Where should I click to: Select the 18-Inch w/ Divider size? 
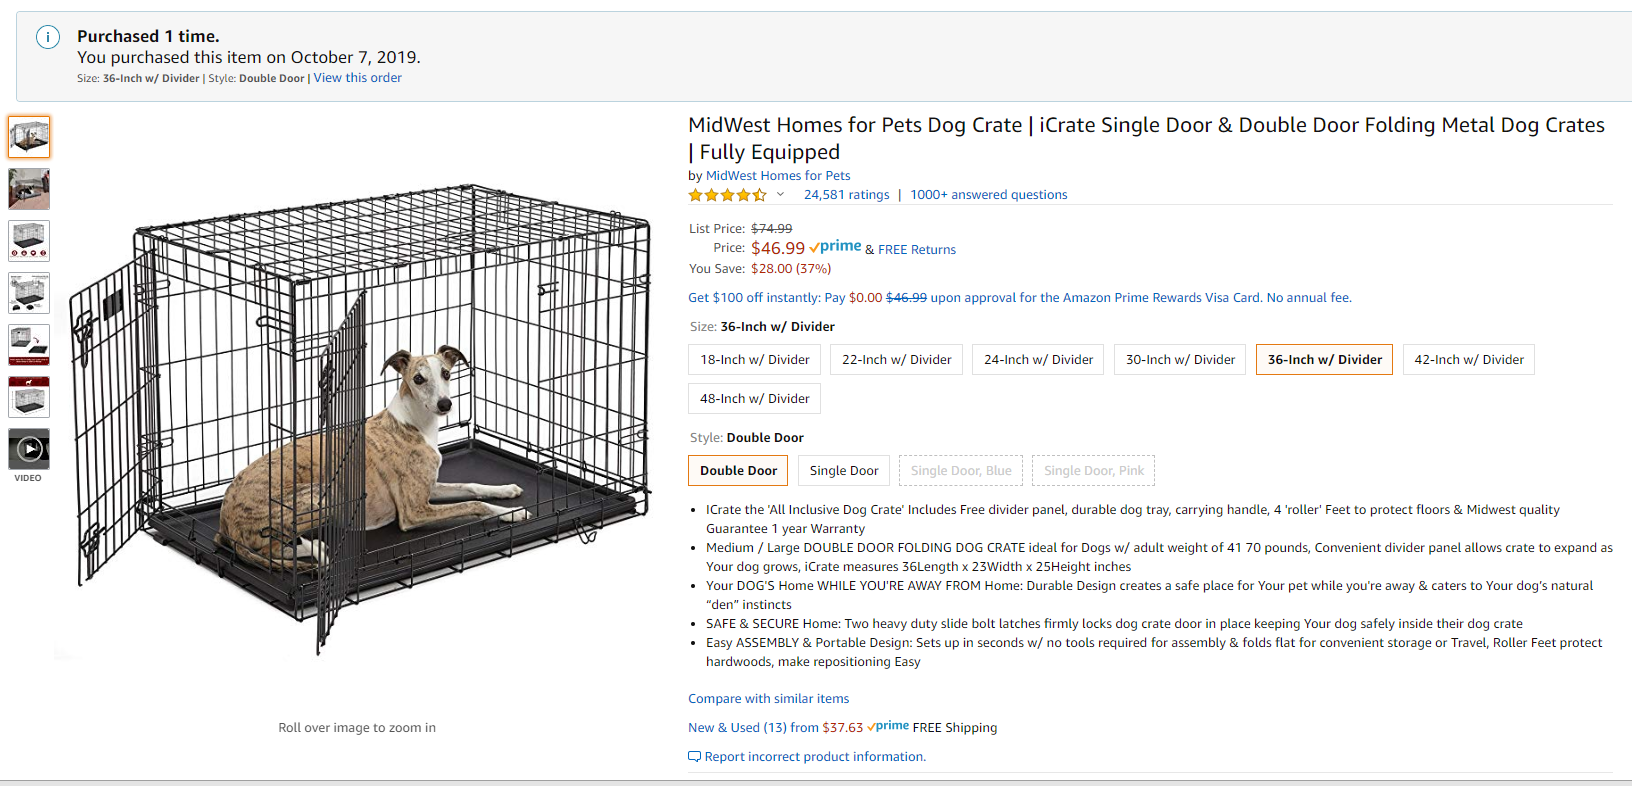[754, 360]
